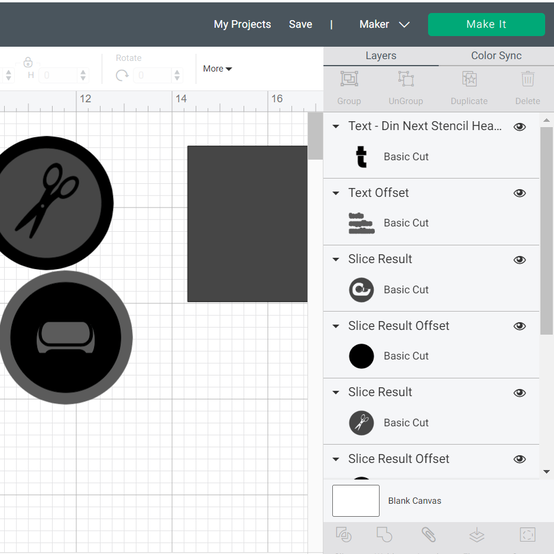Click the Delete trash icon
Screen dimensions: 554x554
coord(528,79)
